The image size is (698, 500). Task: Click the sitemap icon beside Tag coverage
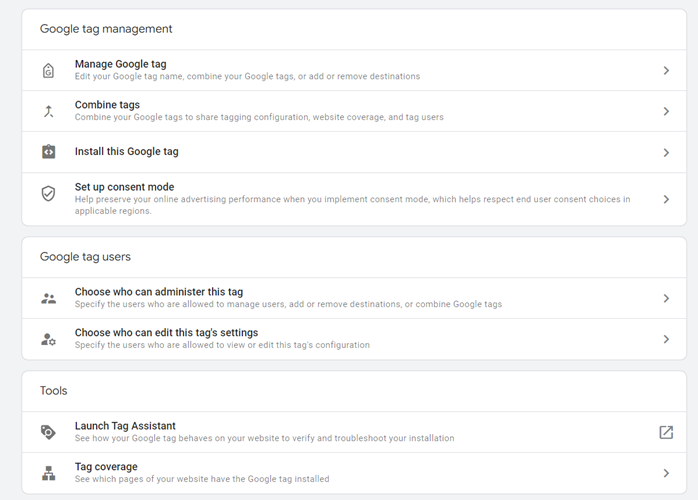pos(49,473)
